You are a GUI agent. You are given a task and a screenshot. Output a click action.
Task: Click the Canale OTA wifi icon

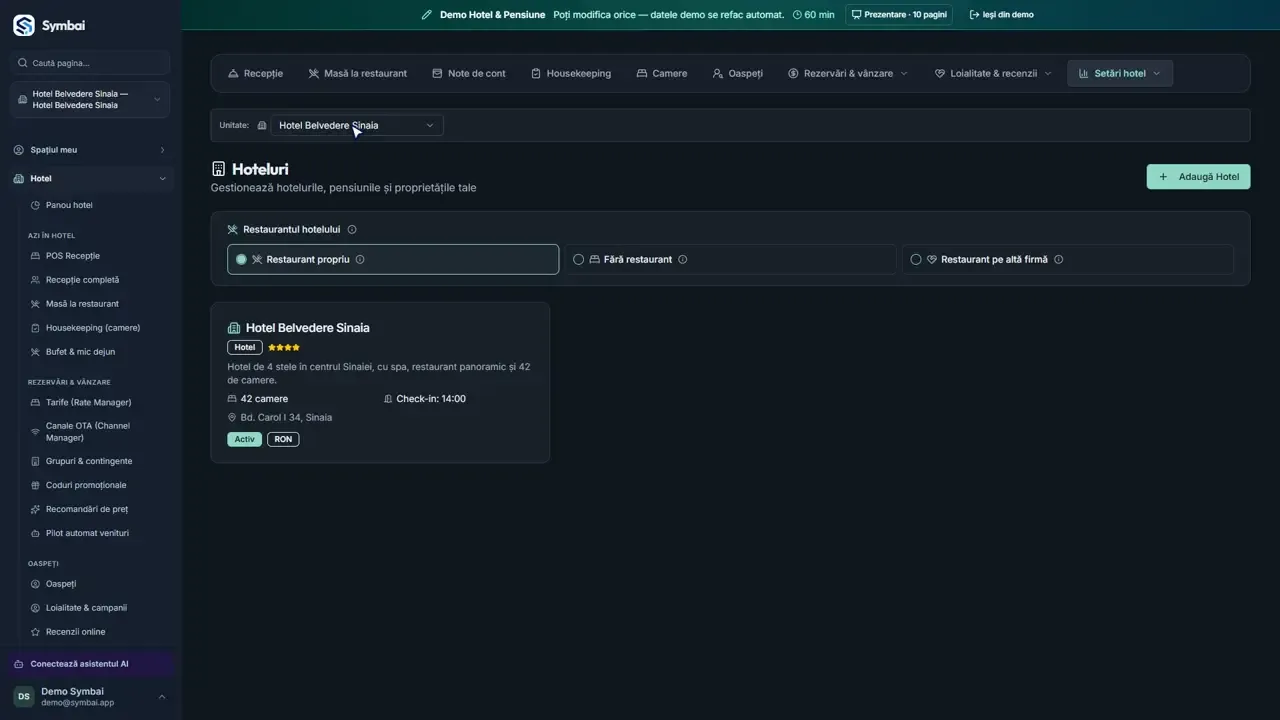[x=36, y=432]
